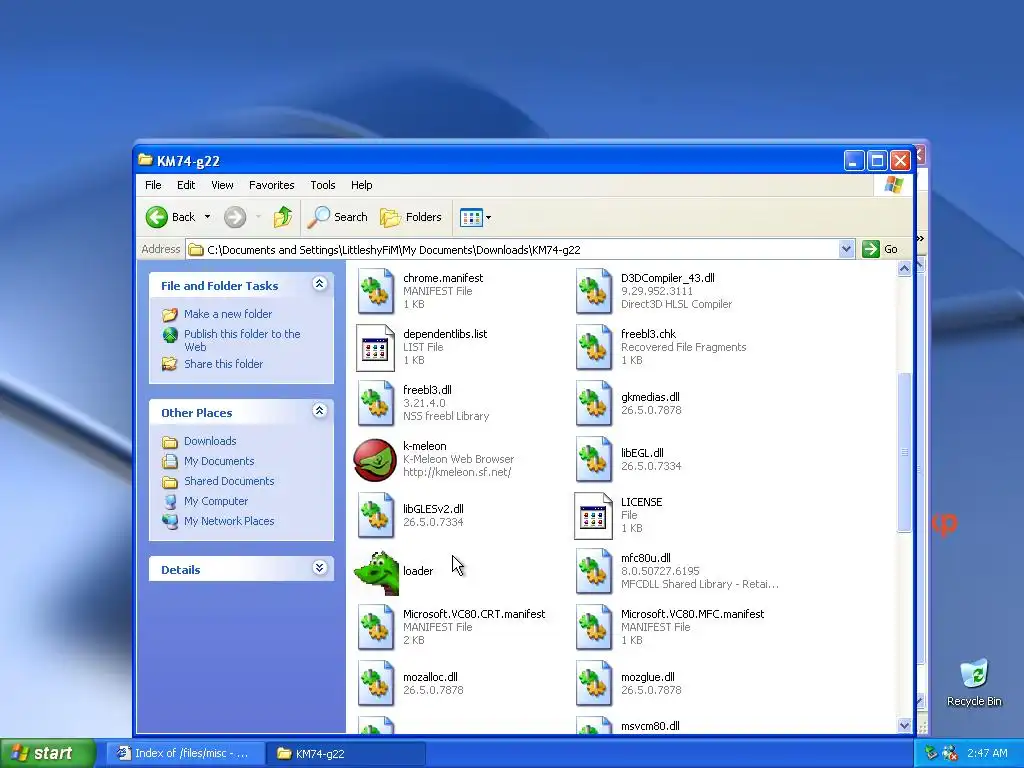
Task: Select the Microsoft.VC80.MFC.manifest icon
Action: [x=594, y=628]
